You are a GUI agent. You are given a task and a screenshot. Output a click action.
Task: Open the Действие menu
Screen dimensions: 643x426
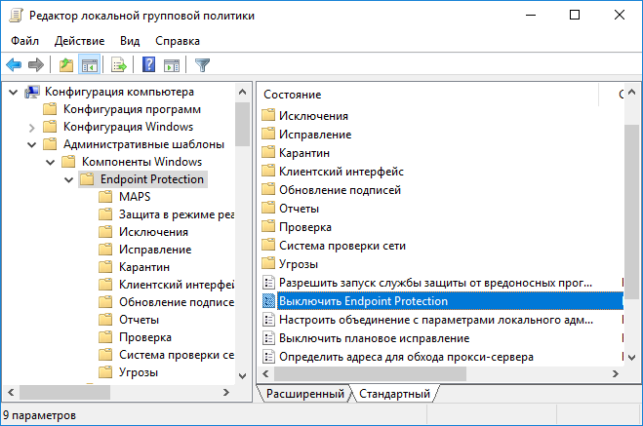coord(80,41)
